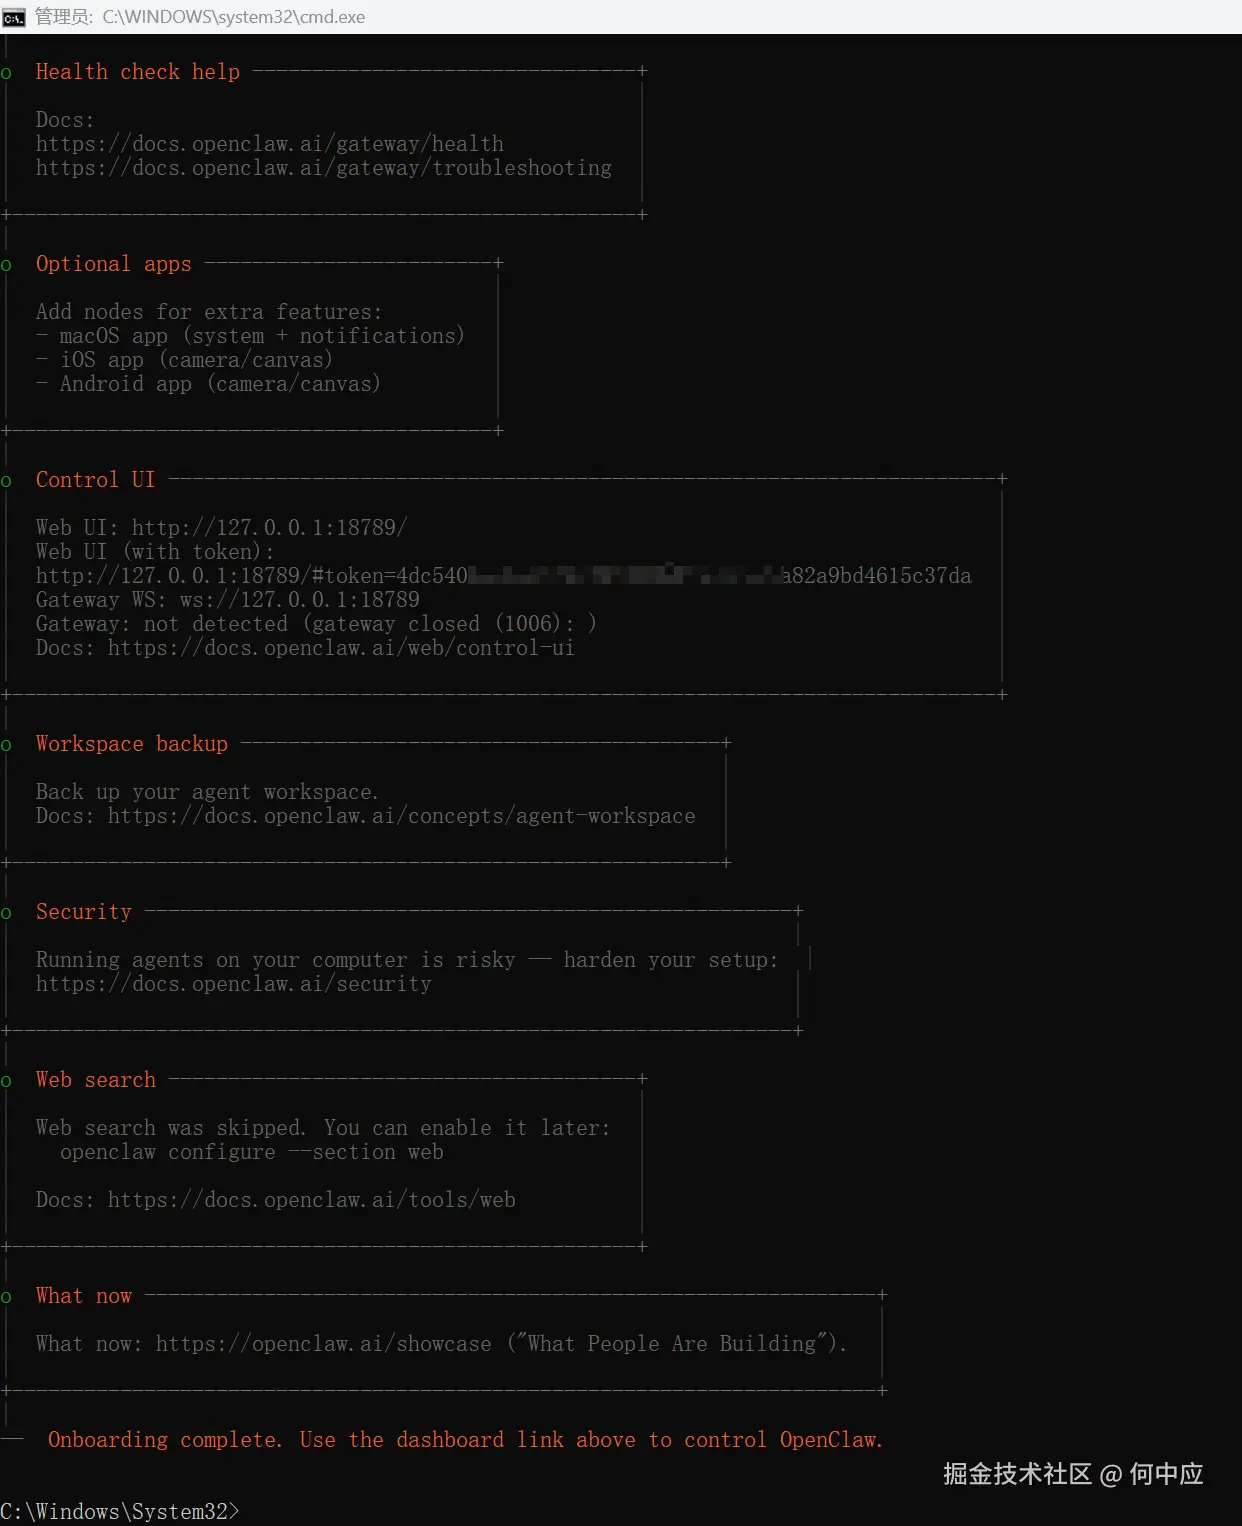Click the 'Onboarding complete.' message line
1242x1526 pixels.
click(x=465, y=1440)
